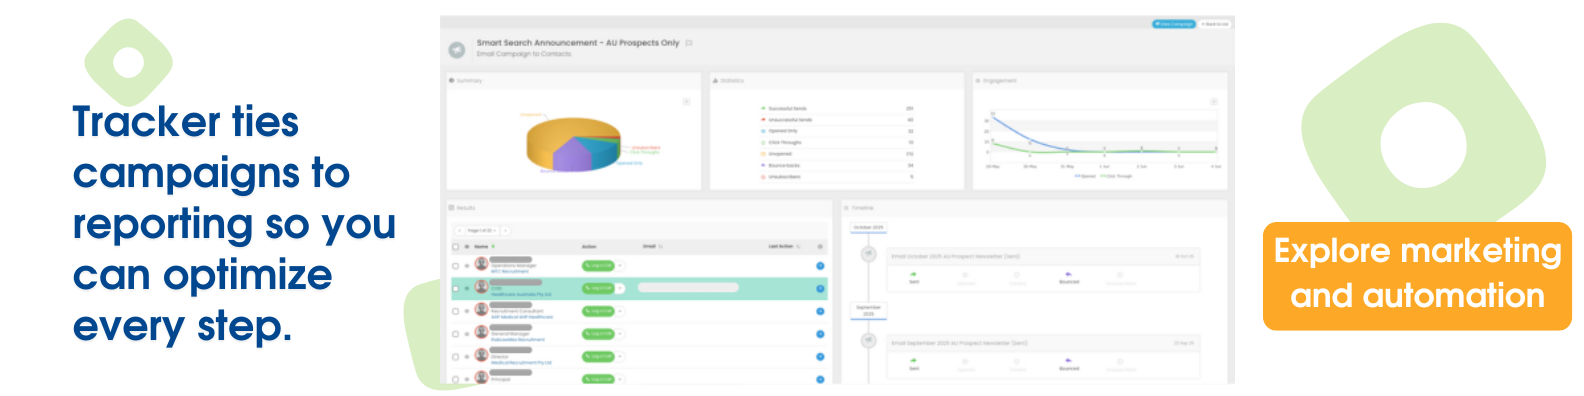Click Log a Call for Operations Manager row
Screen dimensions: 1584x396
[598, 266]
